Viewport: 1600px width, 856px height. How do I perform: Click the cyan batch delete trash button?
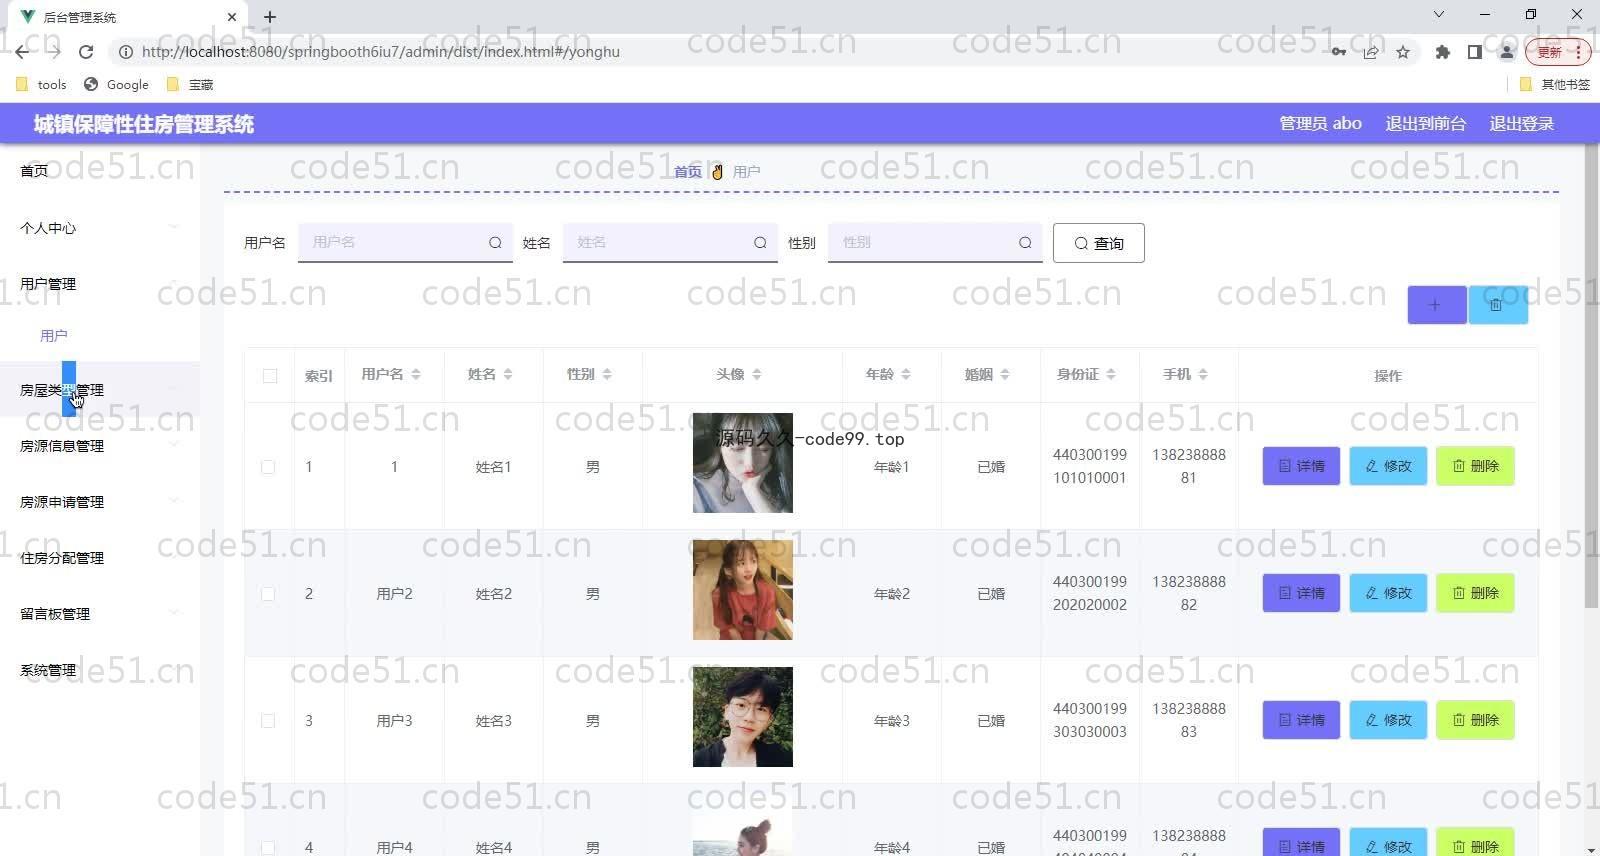[1497, 305]
